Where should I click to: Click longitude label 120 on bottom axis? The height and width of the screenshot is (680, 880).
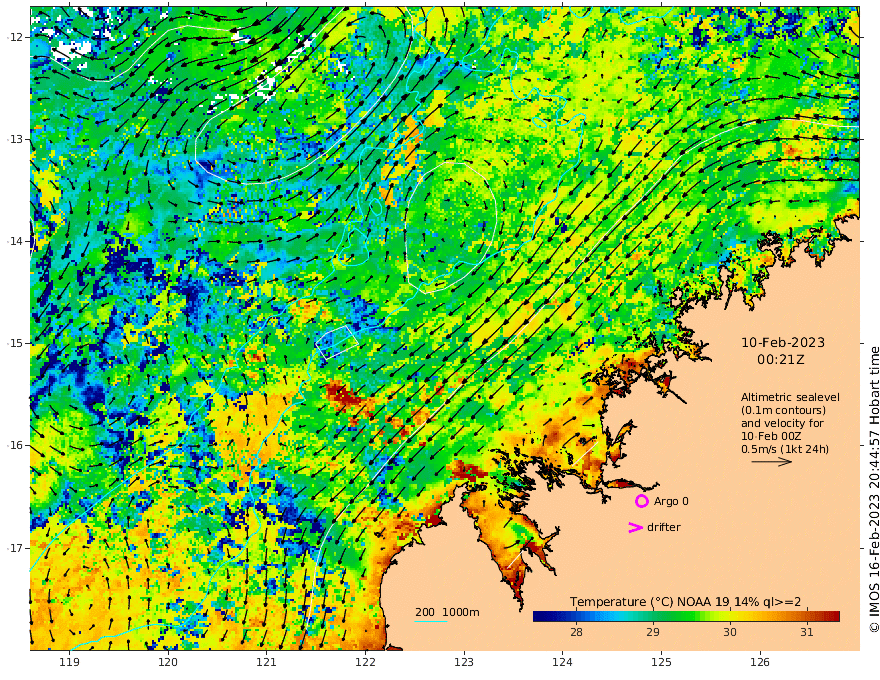(x=168, y=662)
